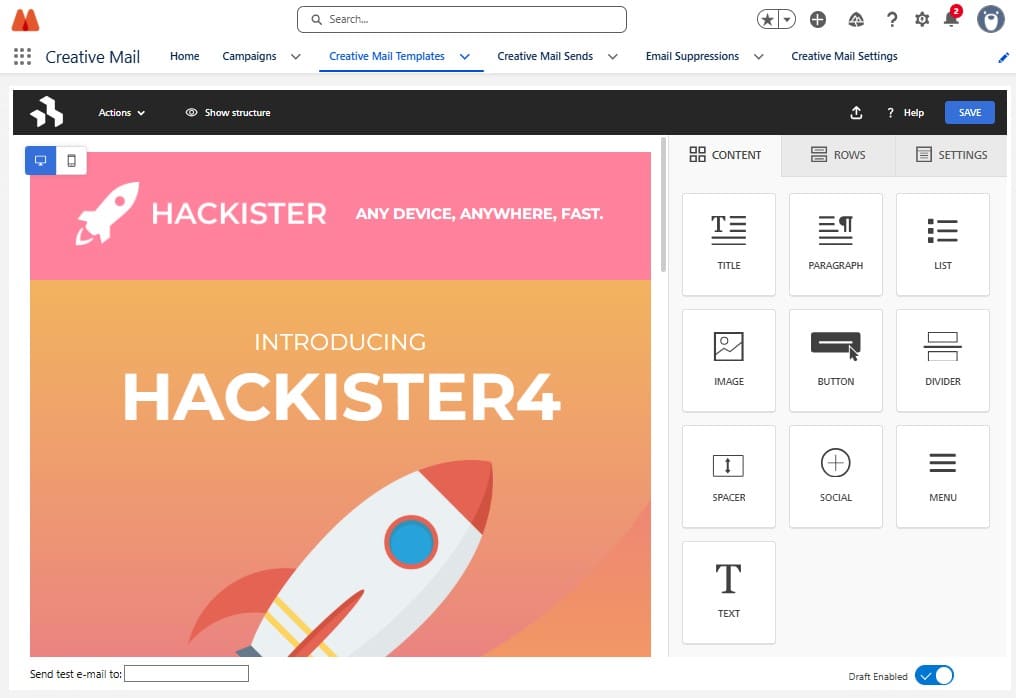Click the export upload icon in editor toolbar
This screenshot has height=698, width=1016.
coord(856,113)
